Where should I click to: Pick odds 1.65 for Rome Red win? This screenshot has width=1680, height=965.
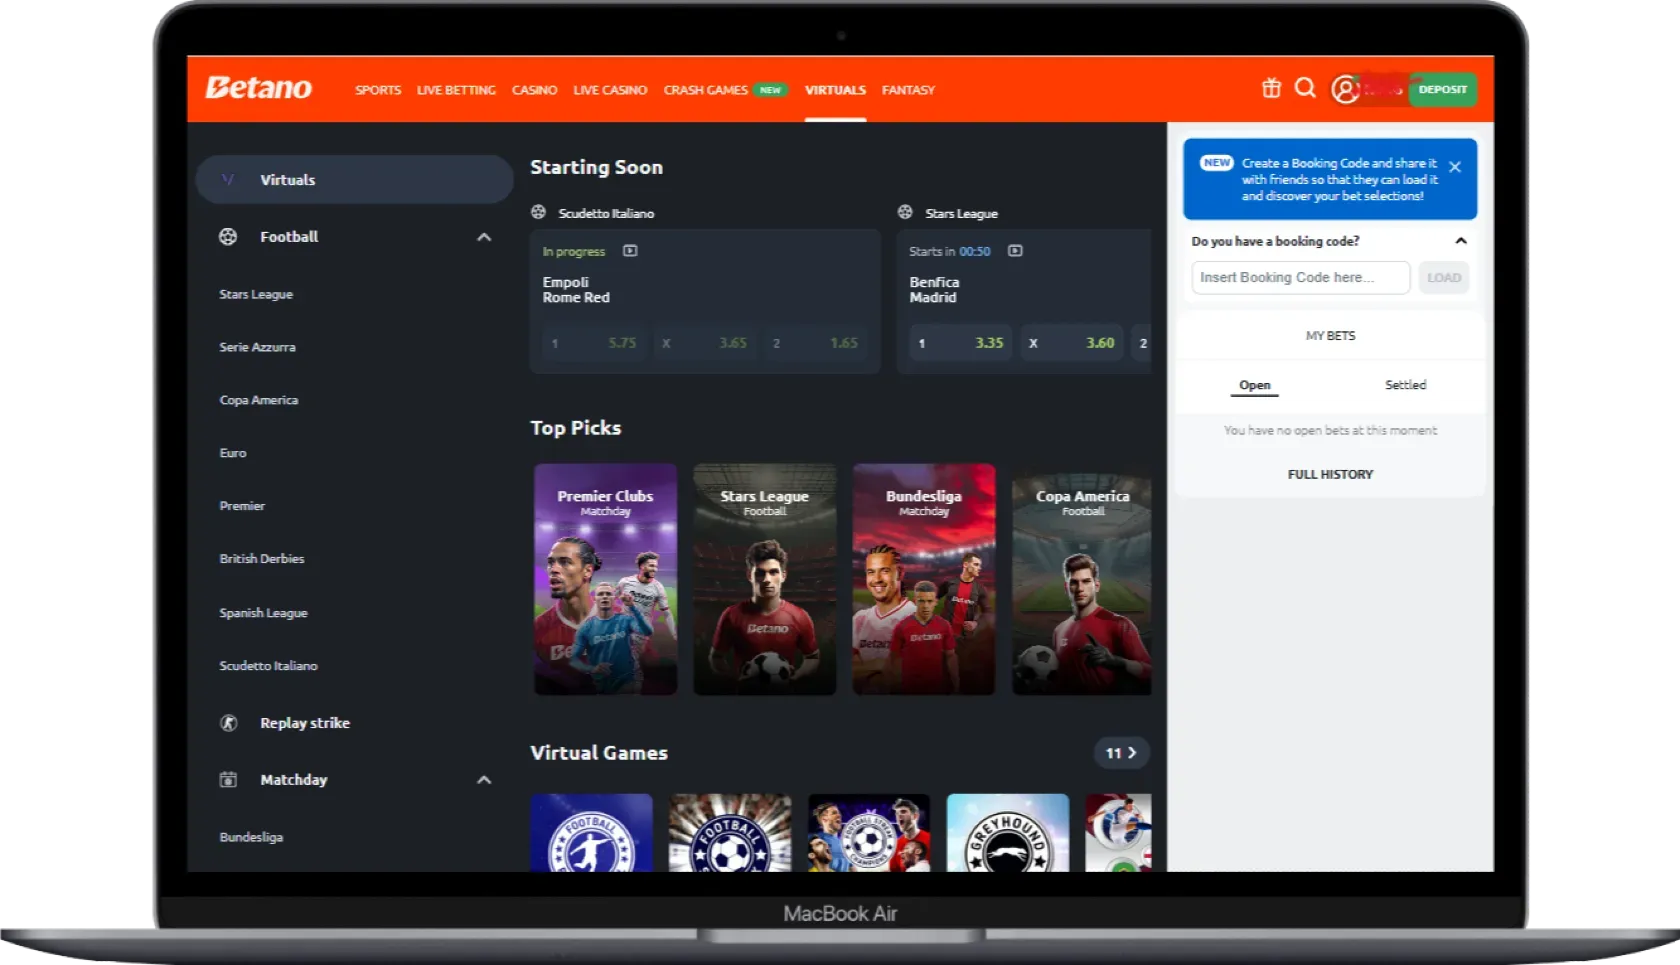point(814,343)
